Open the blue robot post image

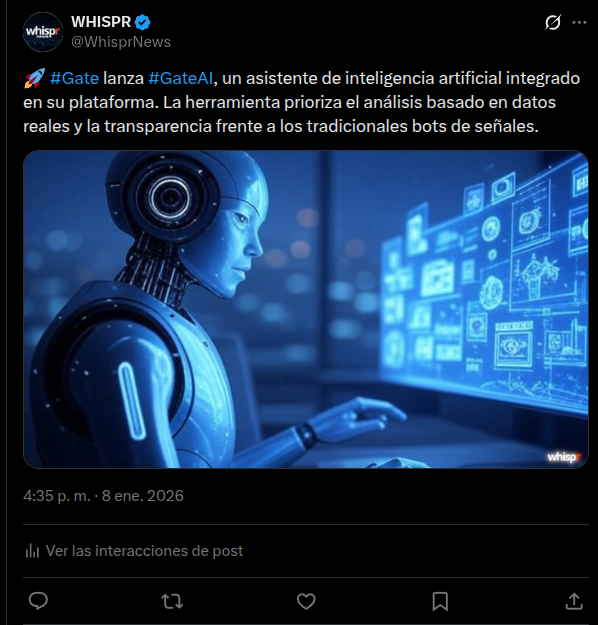pyautogui.click(x=306, y=309)
